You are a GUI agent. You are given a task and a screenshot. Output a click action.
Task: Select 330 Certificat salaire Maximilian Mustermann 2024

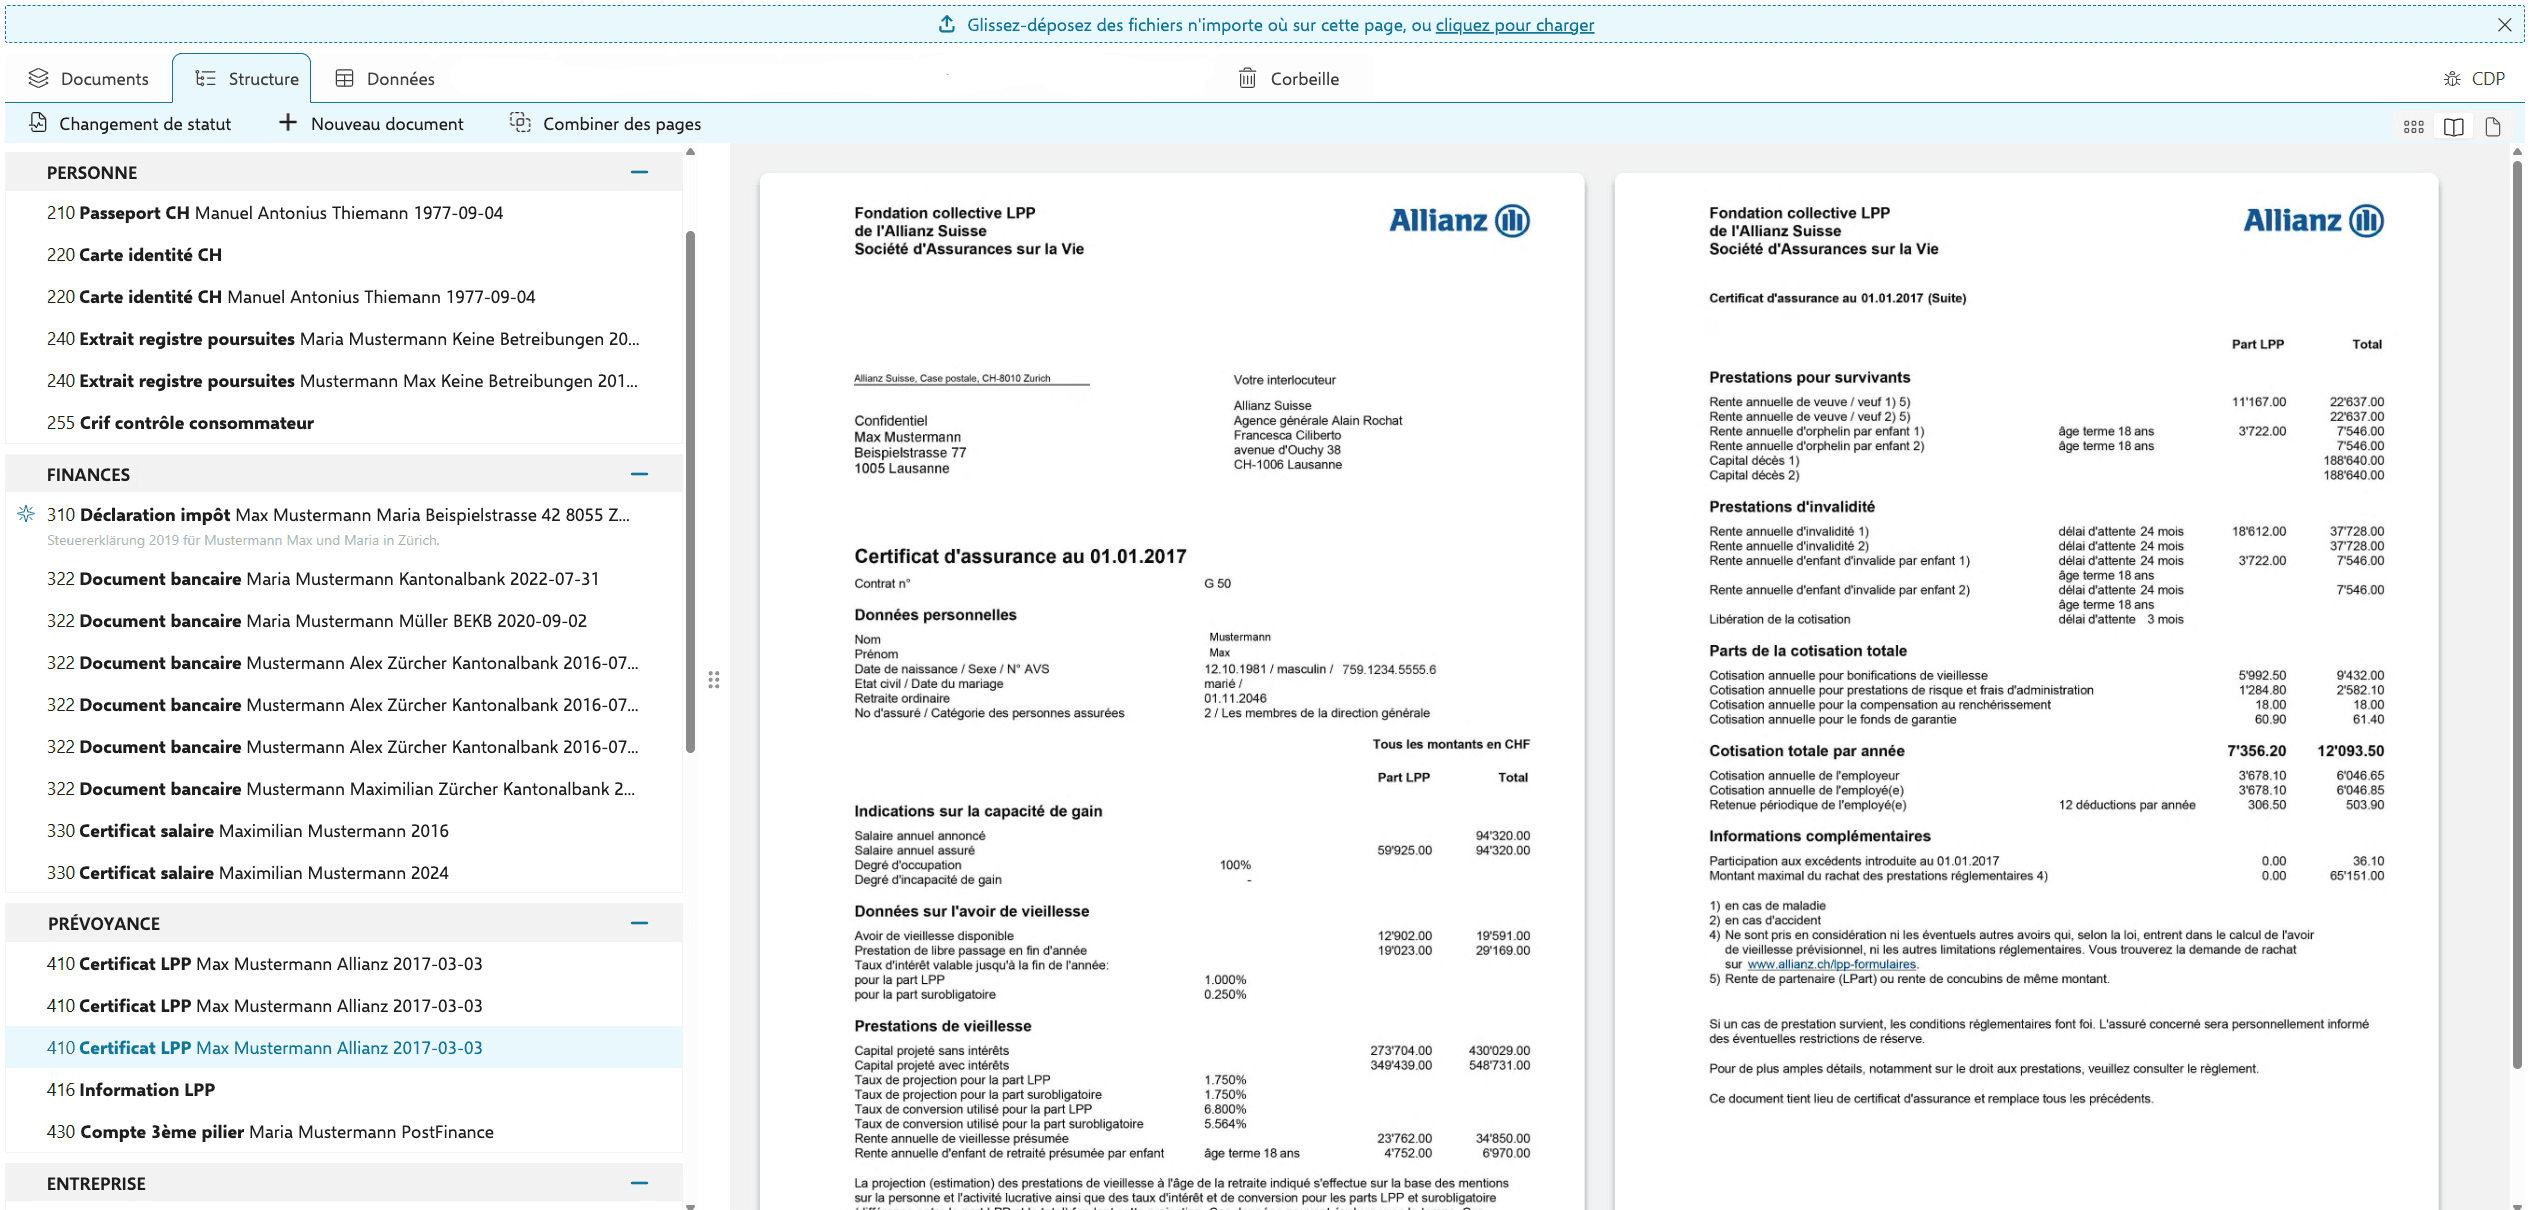[344, 873]
